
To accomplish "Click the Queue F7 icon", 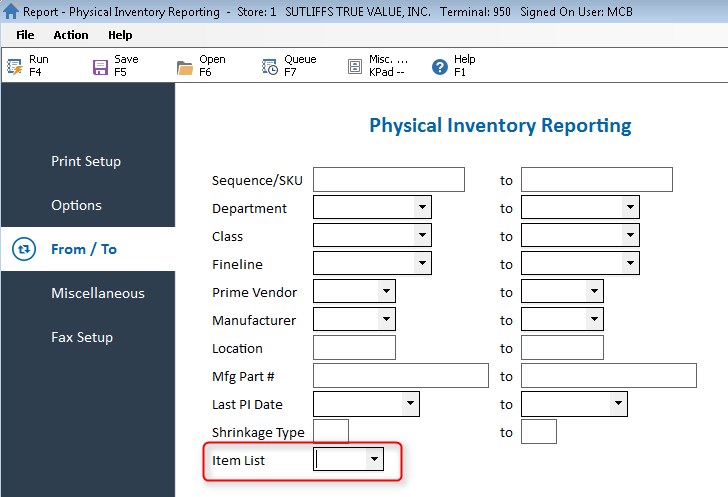I will coord(270,67).
